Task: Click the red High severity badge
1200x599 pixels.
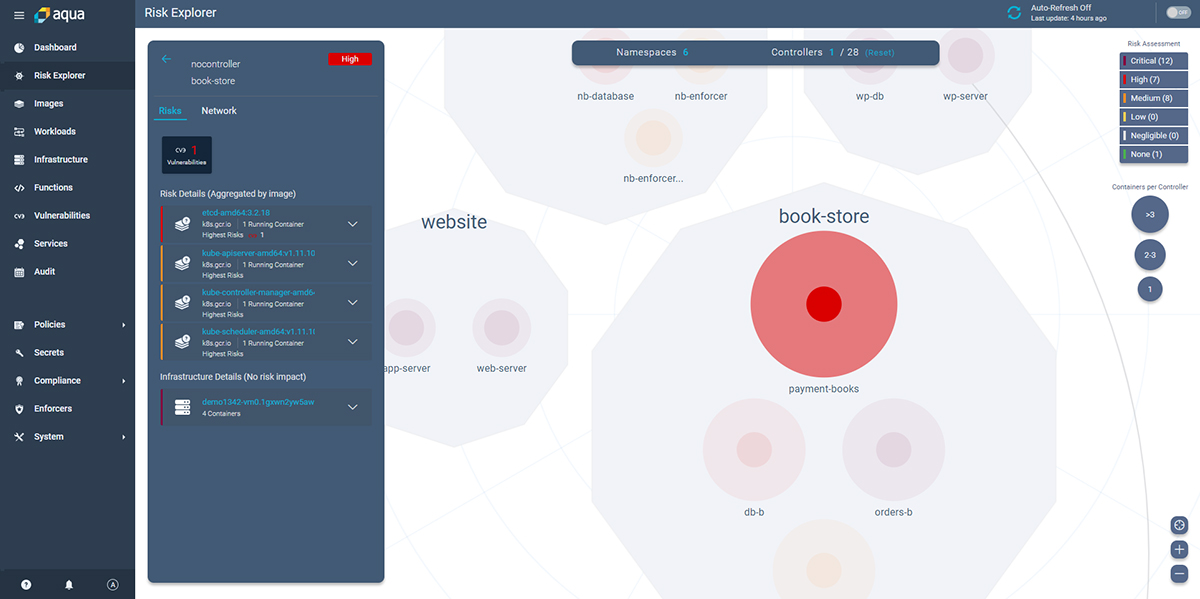Action: click(x=350, y=59)
